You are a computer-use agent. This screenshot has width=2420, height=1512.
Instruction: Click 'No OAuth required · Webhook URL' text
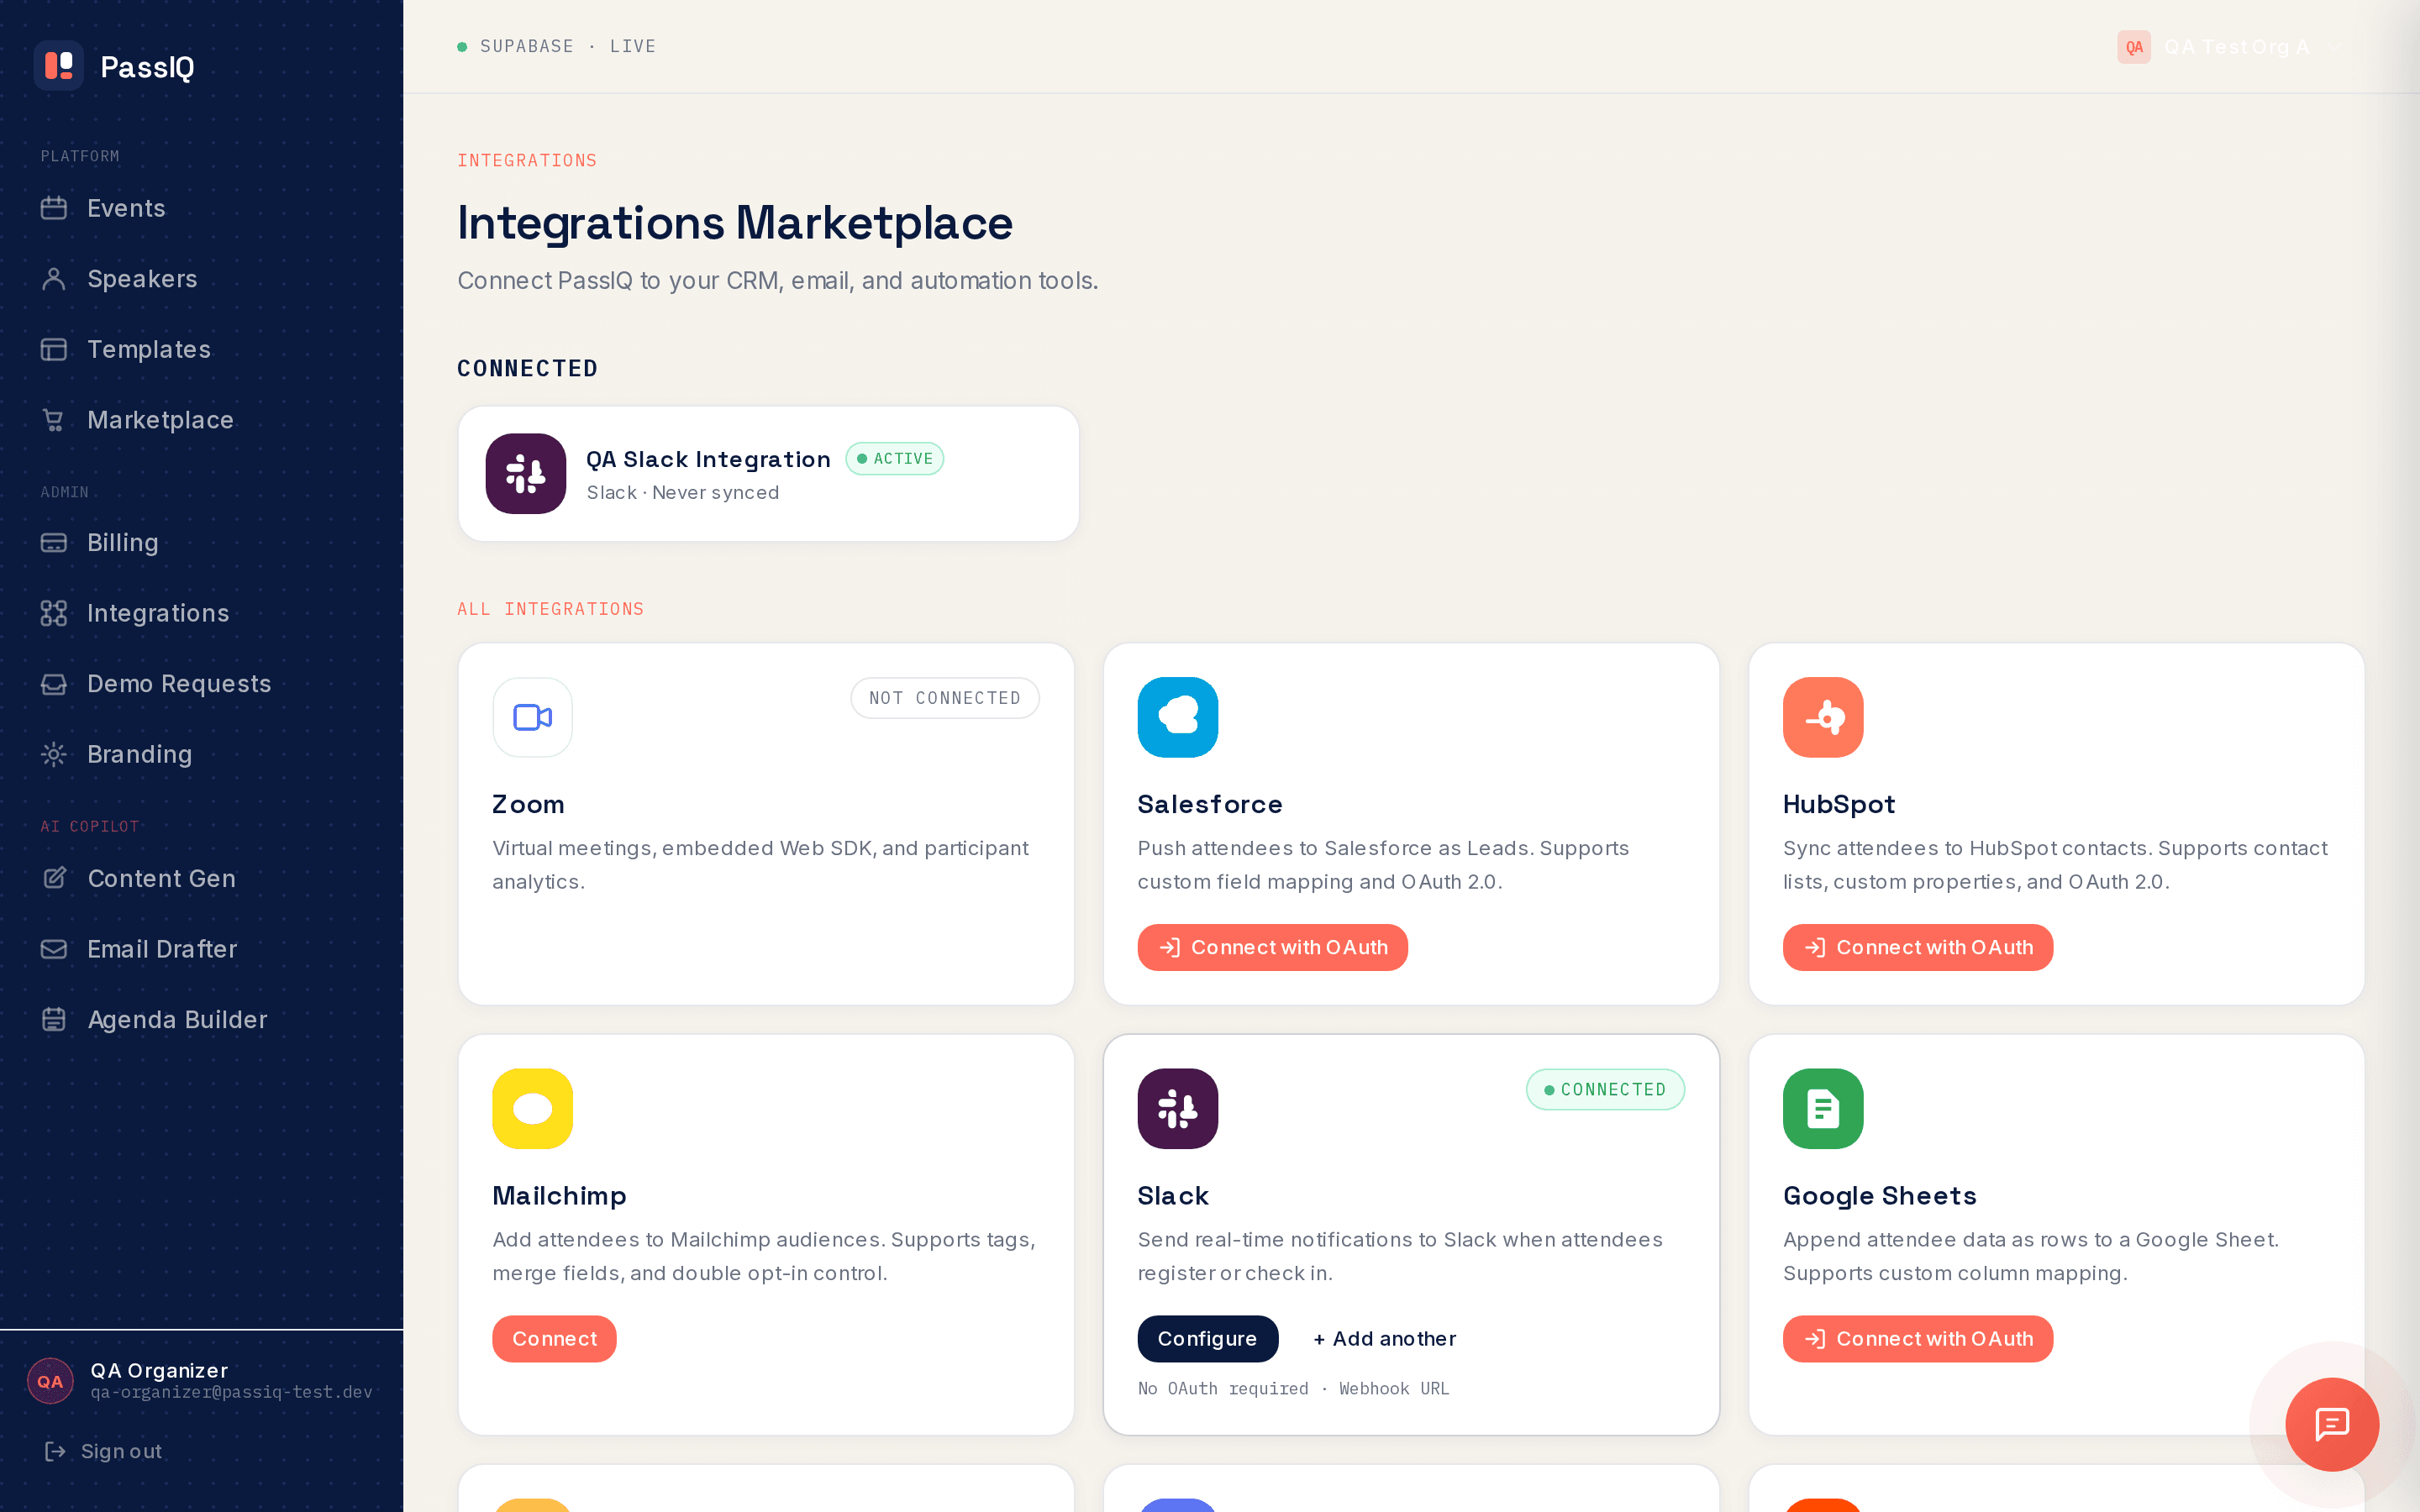tap(1293, 1388)
